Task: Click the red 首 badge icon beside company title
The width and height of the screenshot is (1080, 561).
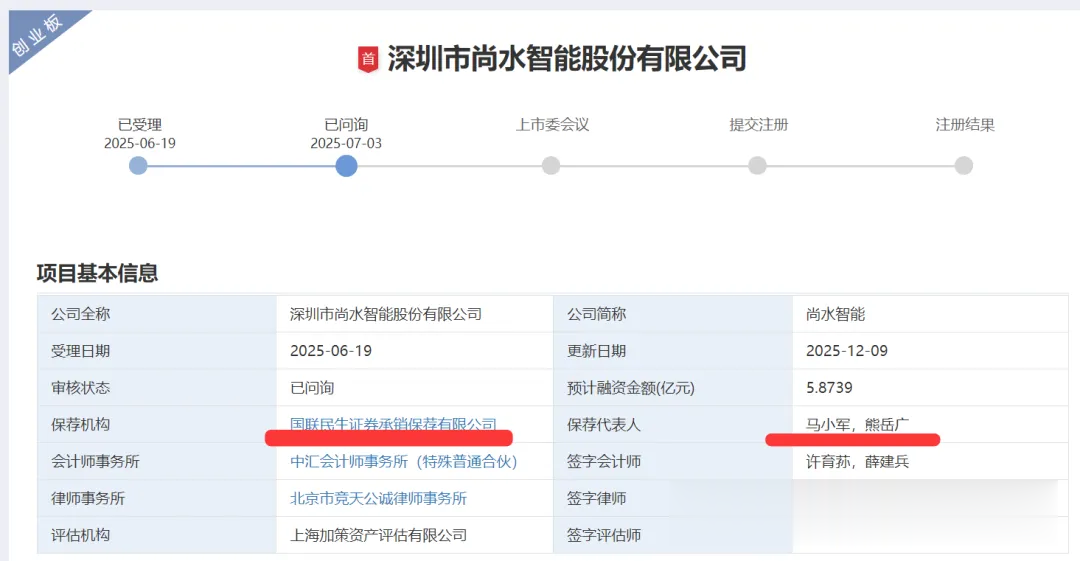Action: tap(368, 59)
